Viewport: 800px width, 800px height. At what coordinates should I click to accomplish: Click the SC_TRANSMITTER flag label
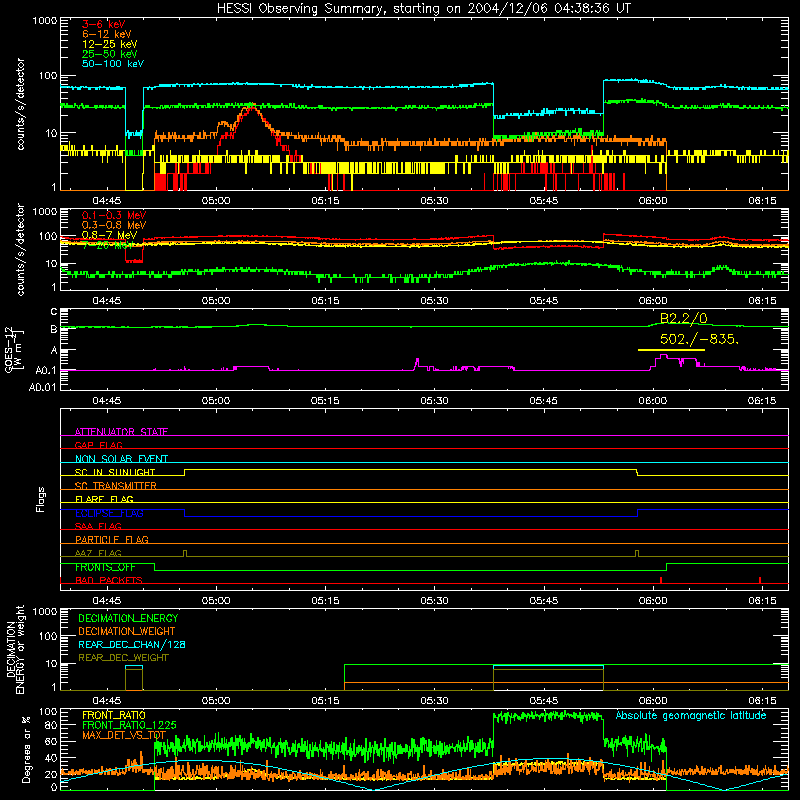[x=116, y=486]
